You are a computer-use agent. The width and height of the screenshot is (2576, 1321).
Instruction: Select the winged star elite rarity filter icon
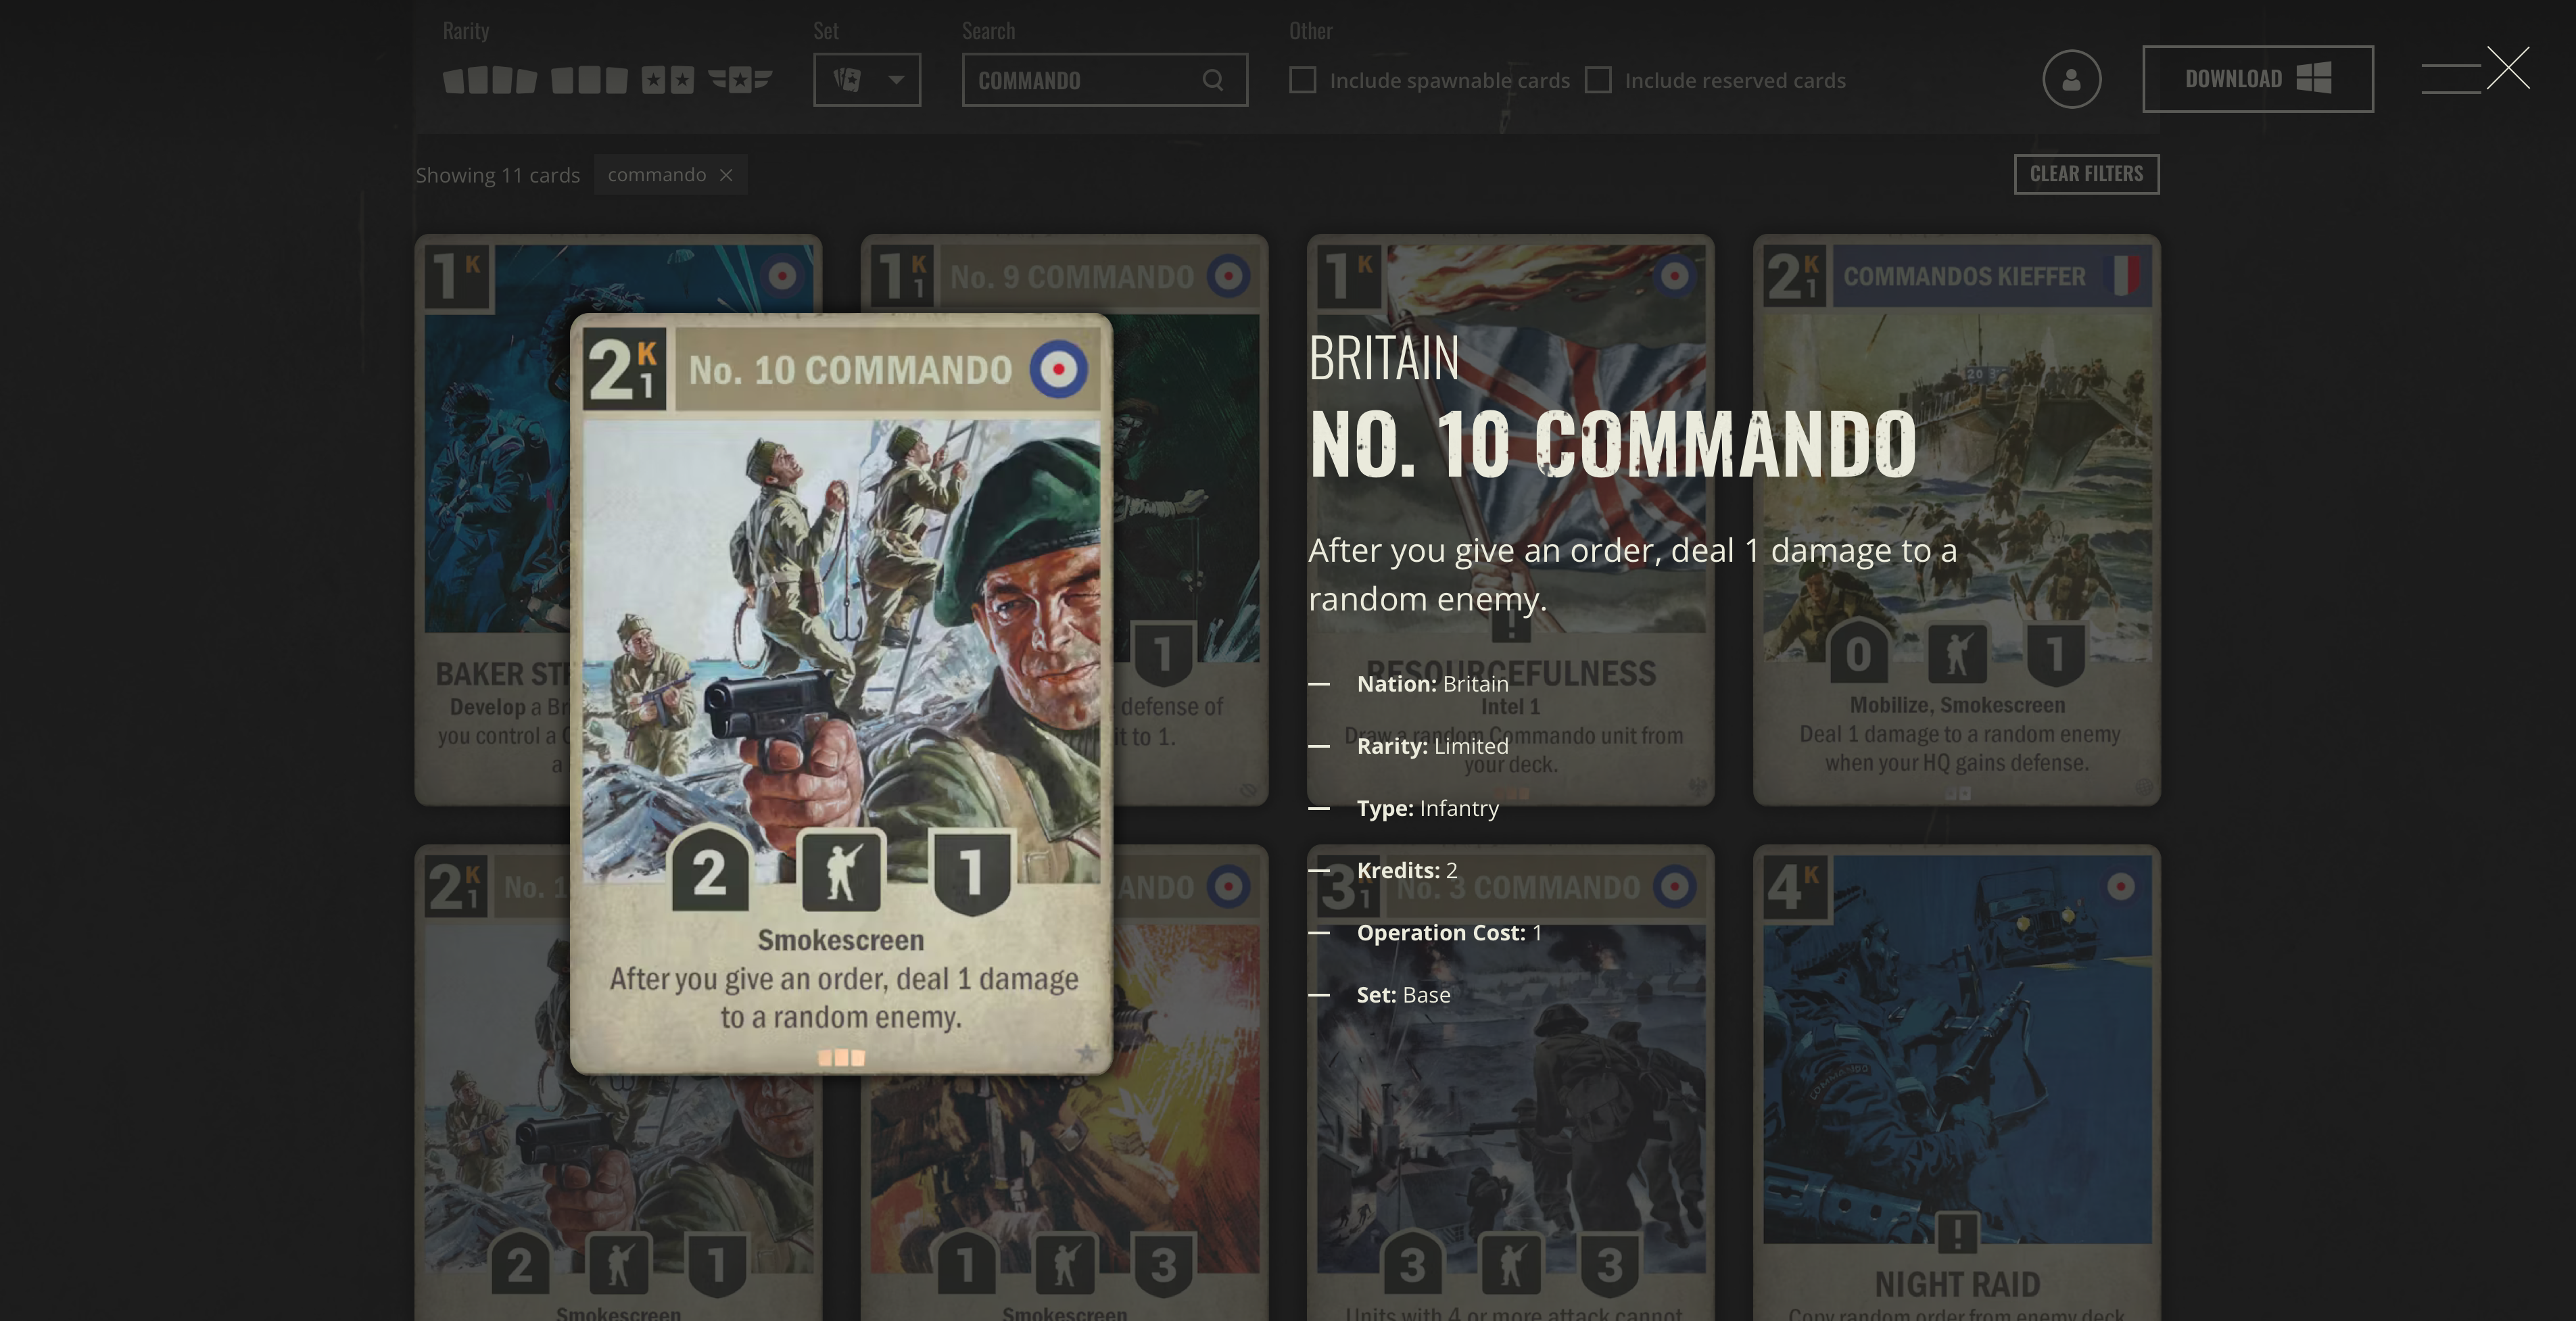[x=740, y=80]
